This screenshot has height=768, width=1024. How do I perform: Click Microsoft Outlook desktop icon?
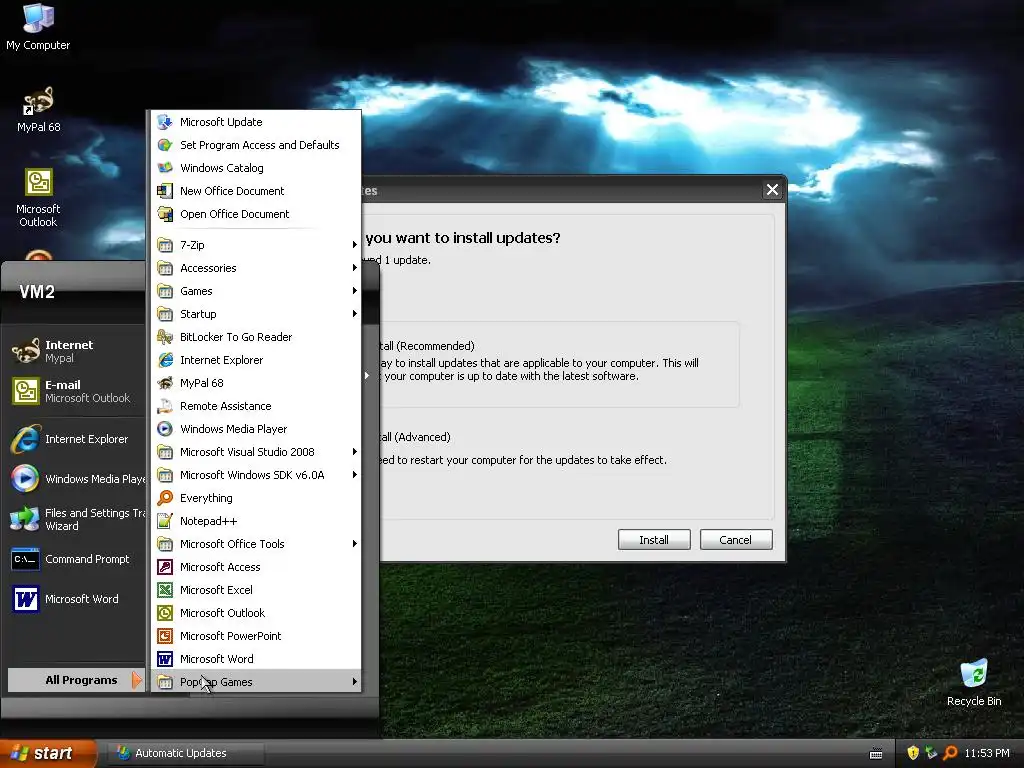point(38,198)
